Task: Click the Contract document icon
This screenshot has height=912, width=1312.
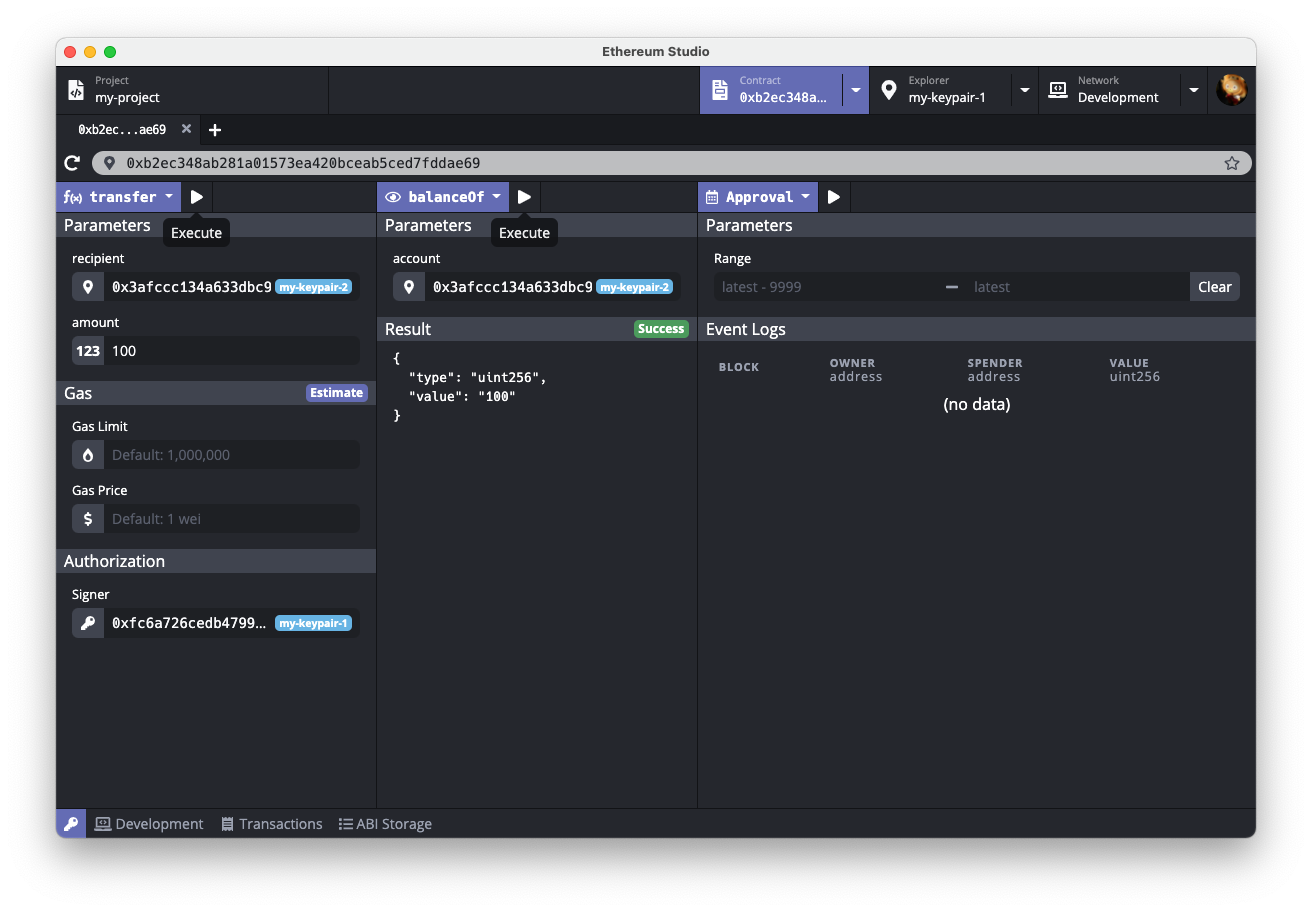Action: coord(719,90)
